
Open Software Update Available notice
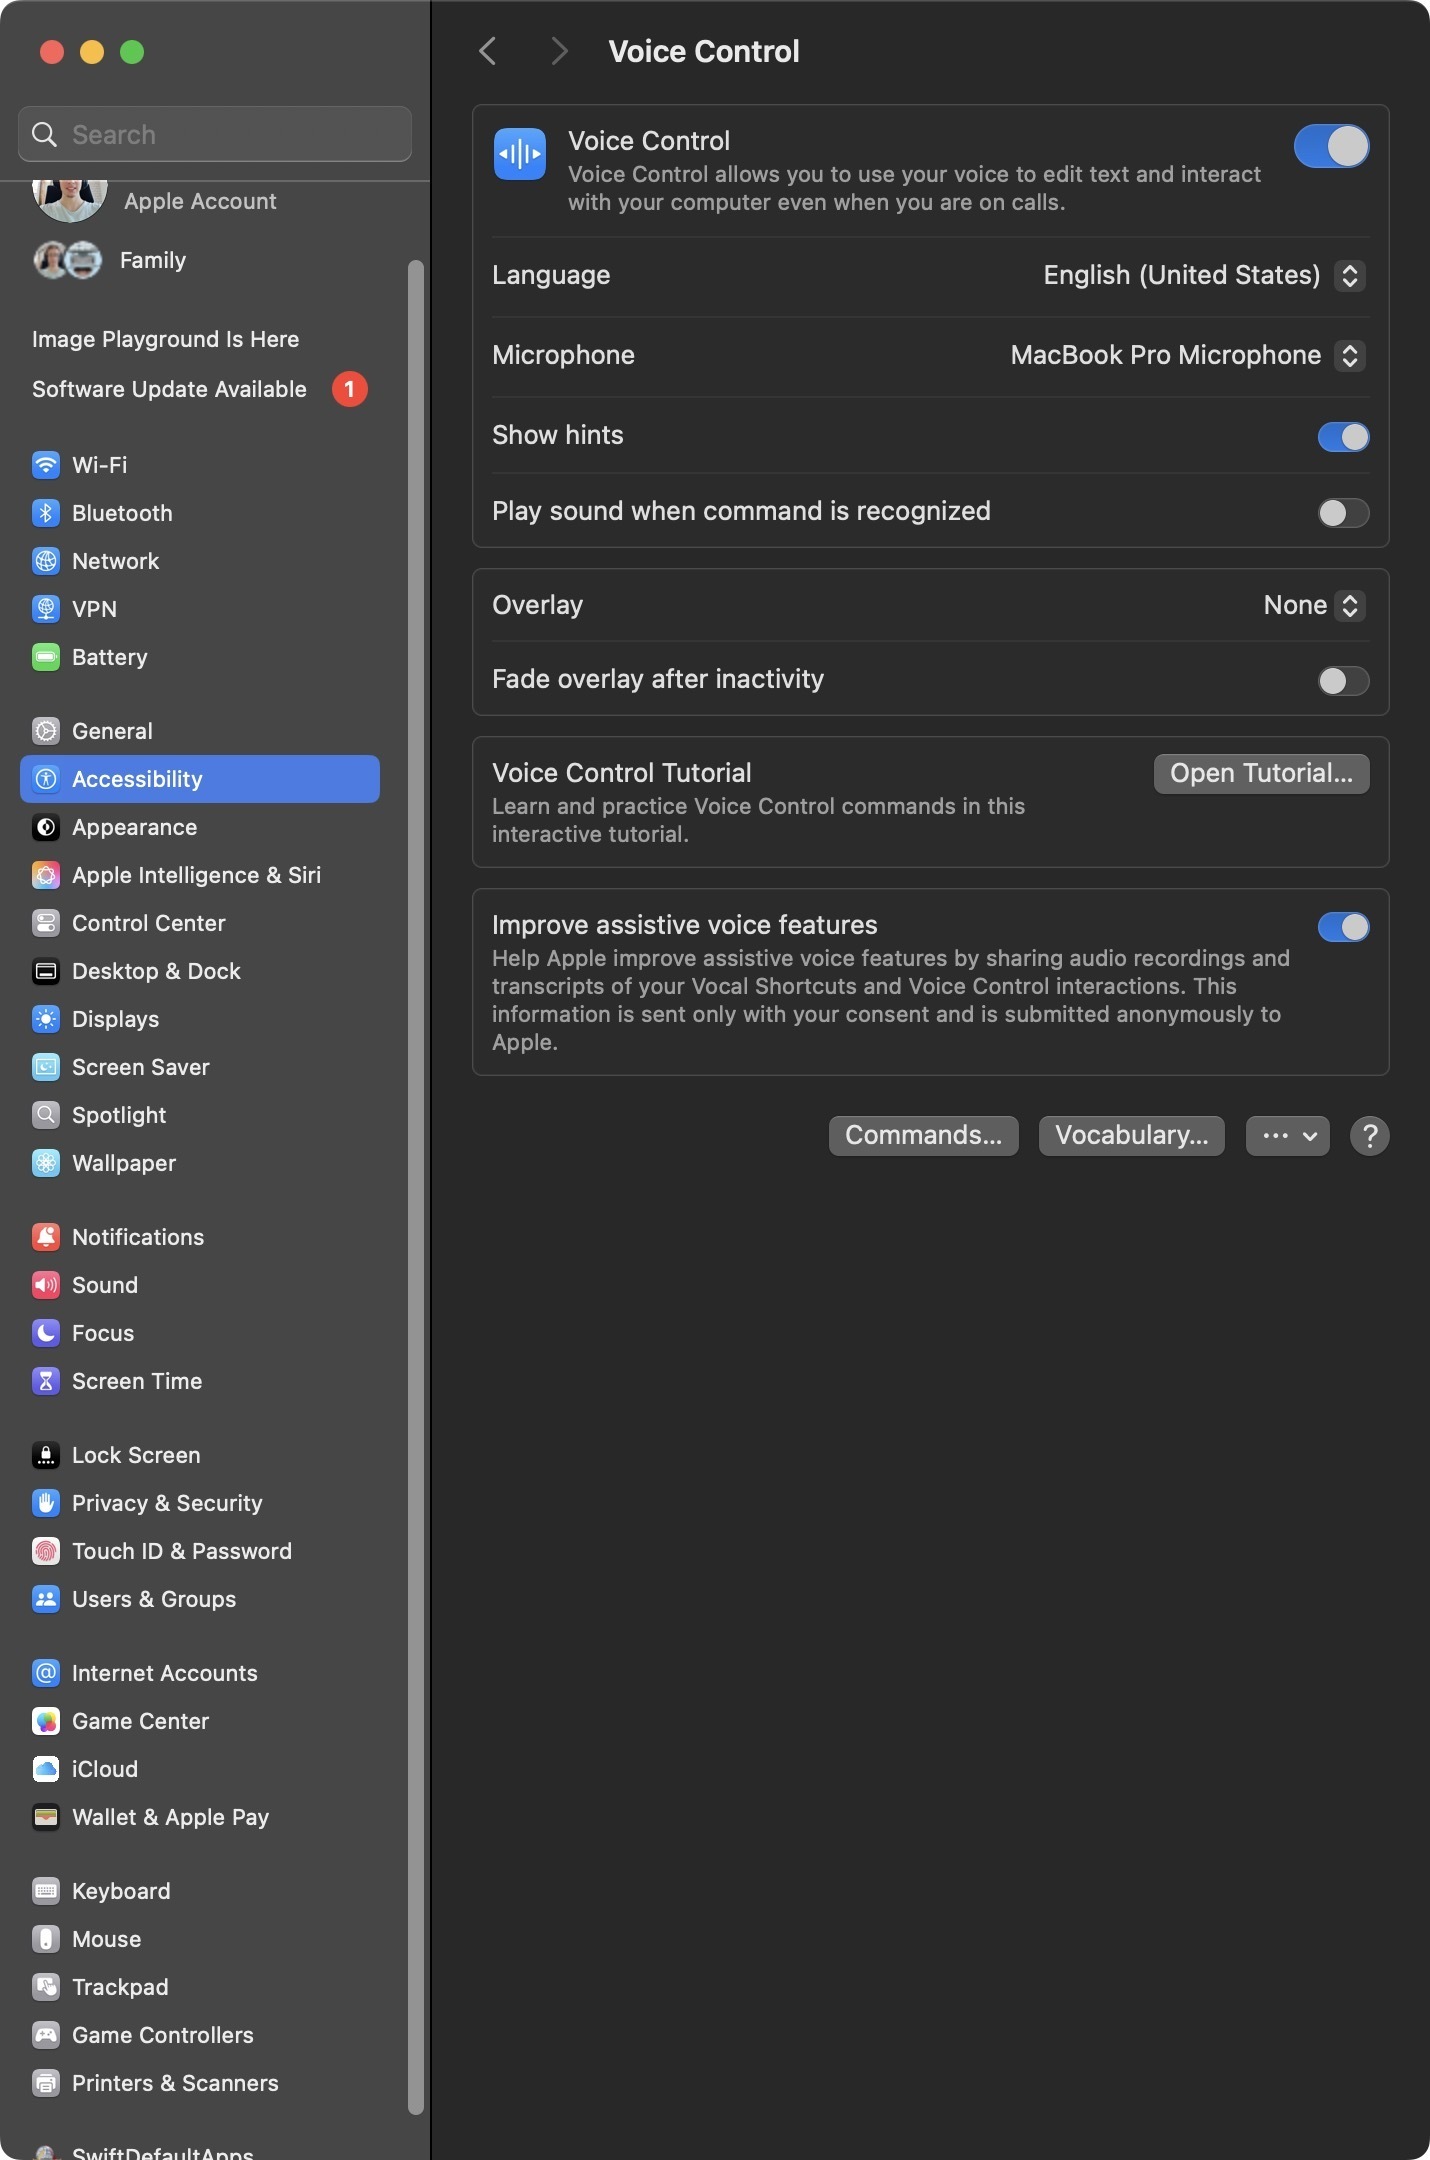[200, 389]
